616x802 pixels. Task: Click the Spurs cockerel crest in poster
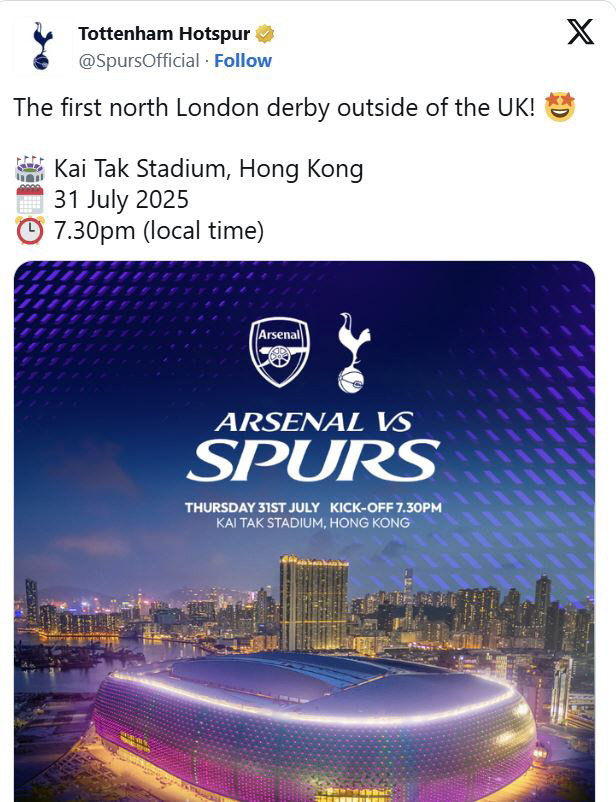[353, 353]
